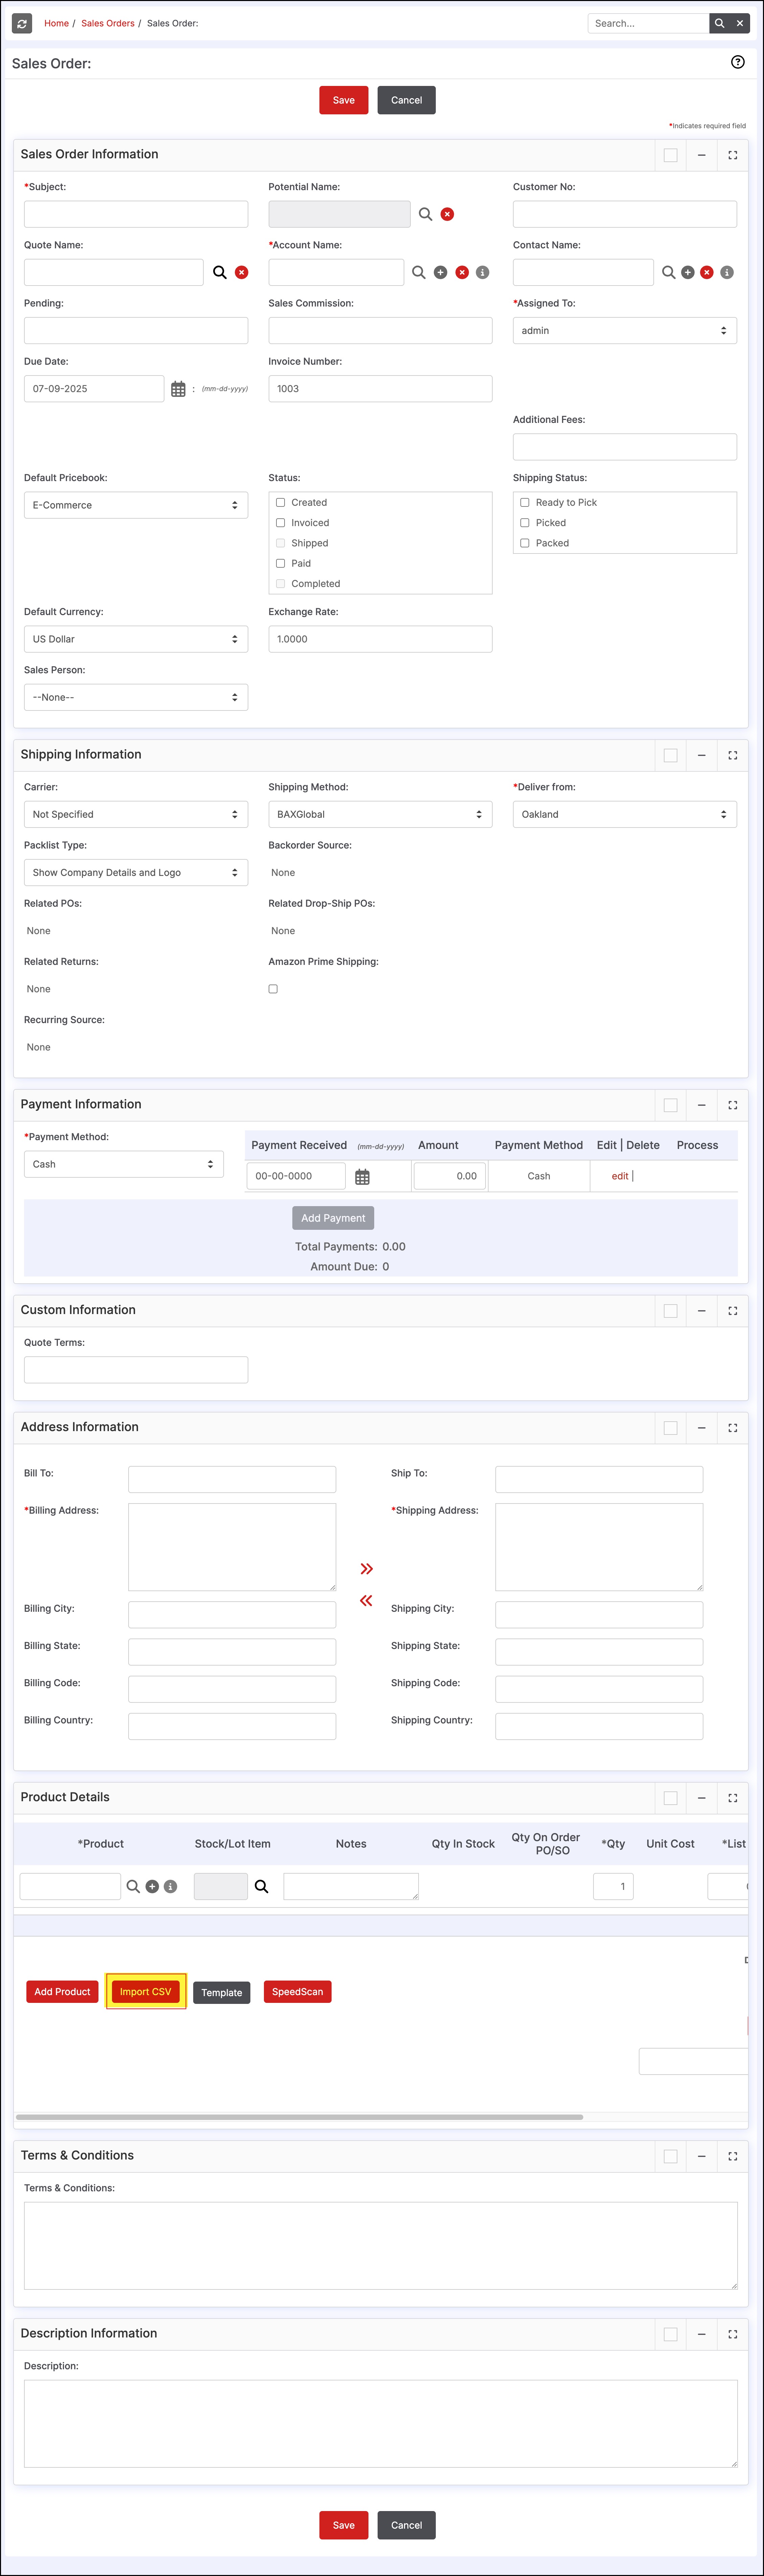Open Payment Received calendar picker
Screen dimensions: 764x2576
(362, 1177)
